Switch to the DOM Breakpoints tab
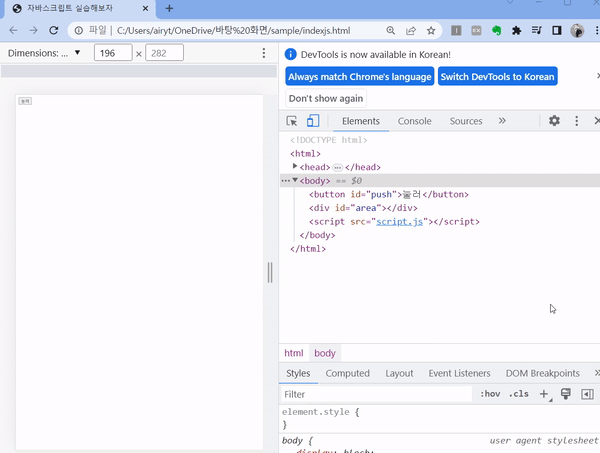The image size is (600, 453). point(543,373)
